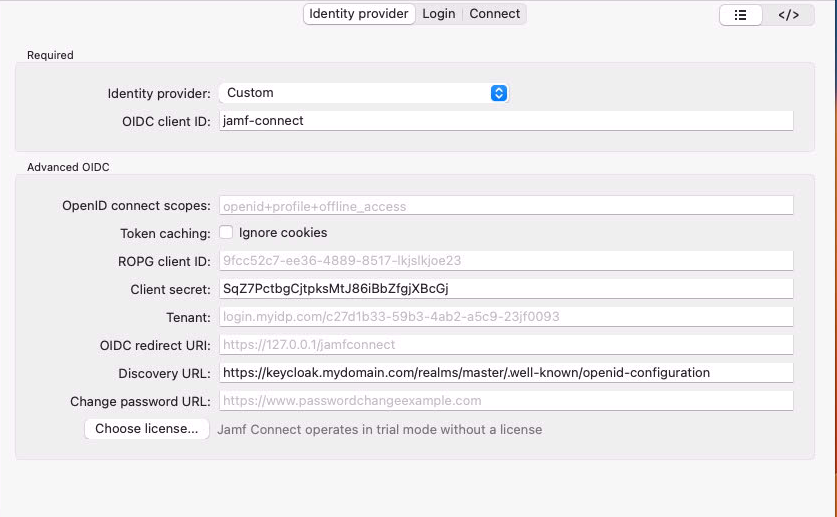Click the Token caching label
The width and height of the screenshot is (837, 517).
point(165,234)
